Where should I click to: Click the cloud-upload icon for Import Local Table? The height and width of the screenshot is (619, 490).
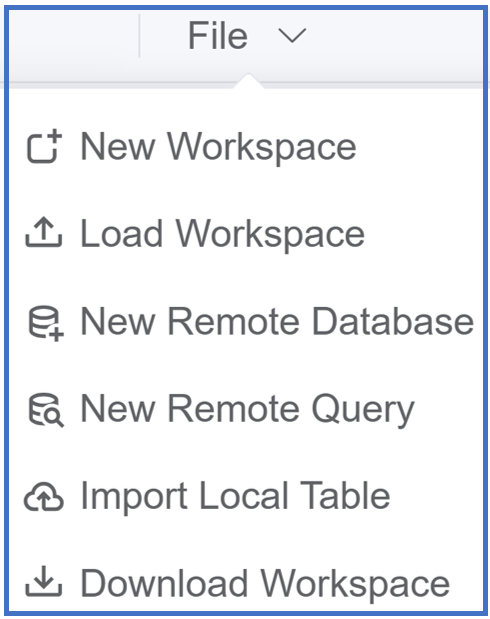44,496
